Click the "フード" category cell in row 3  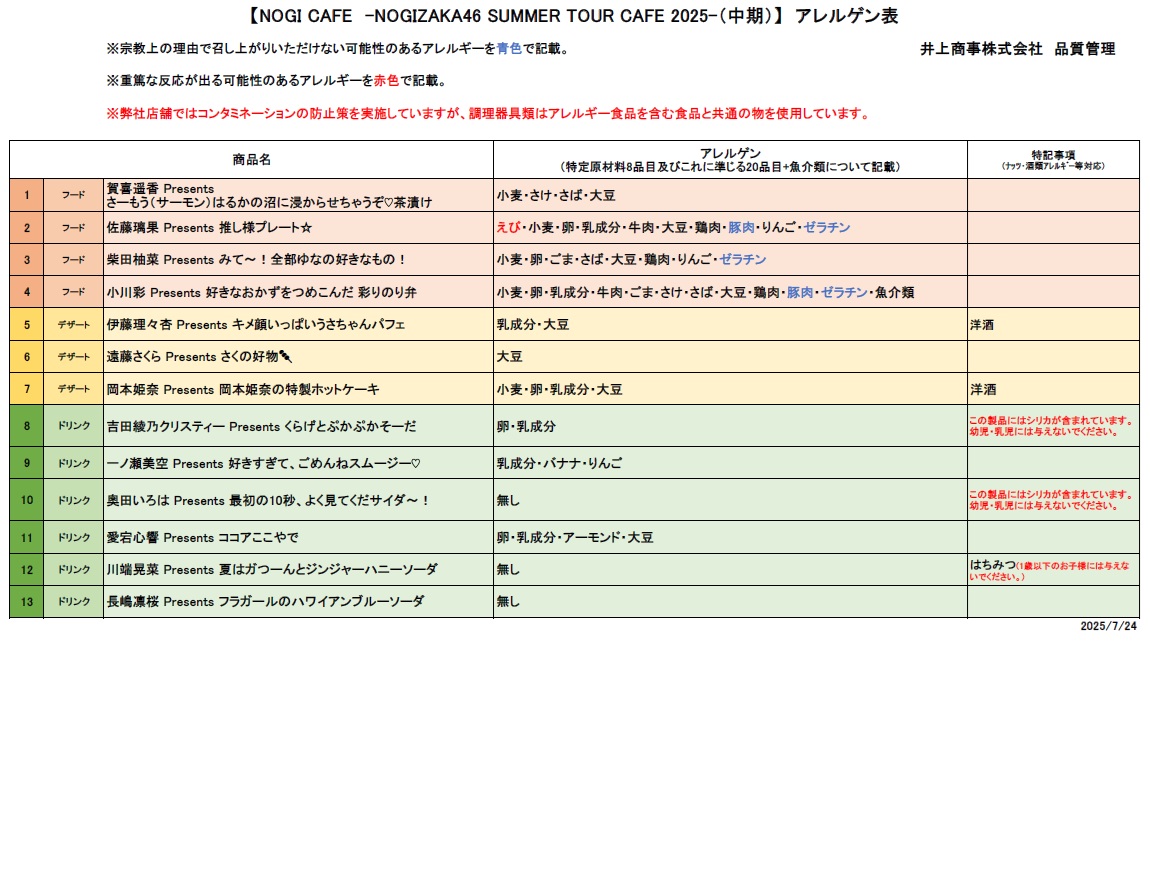click(x=73, y=260)
